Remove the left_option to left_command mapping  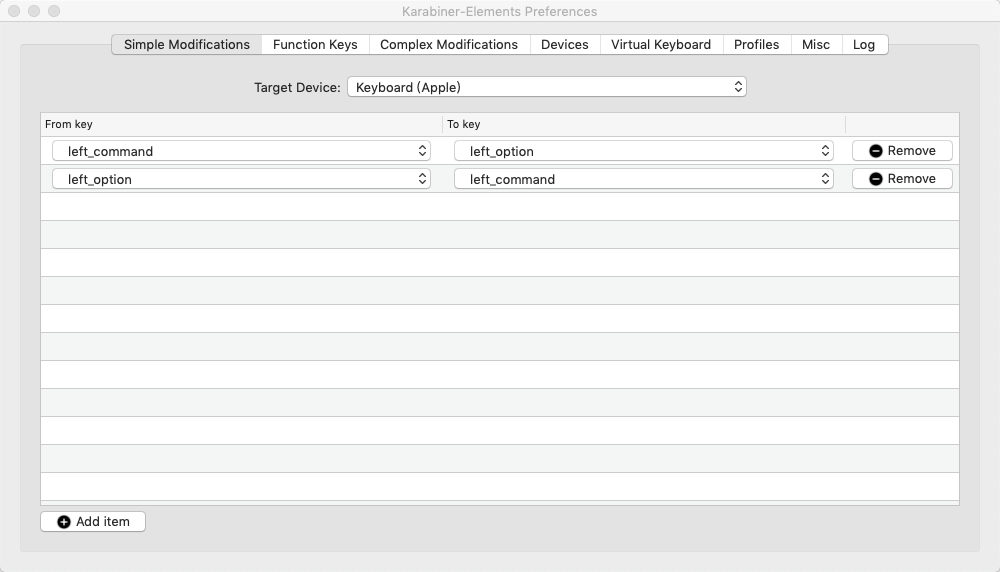902,179
